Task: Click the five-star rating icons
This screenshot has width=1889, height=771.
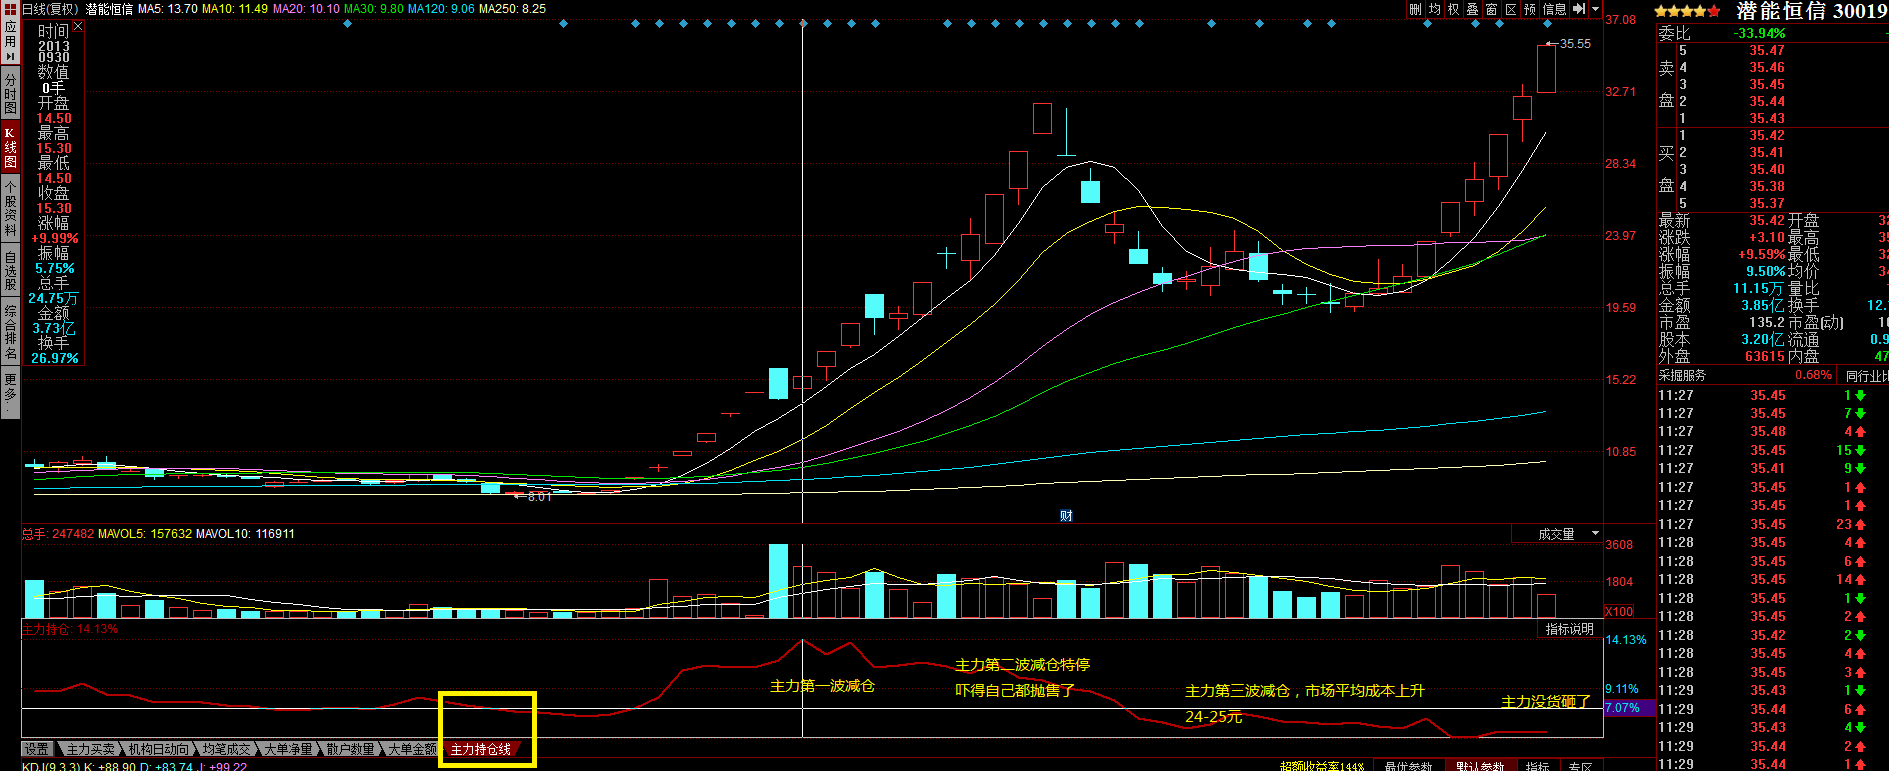Action: click(x=1688, y=11)
